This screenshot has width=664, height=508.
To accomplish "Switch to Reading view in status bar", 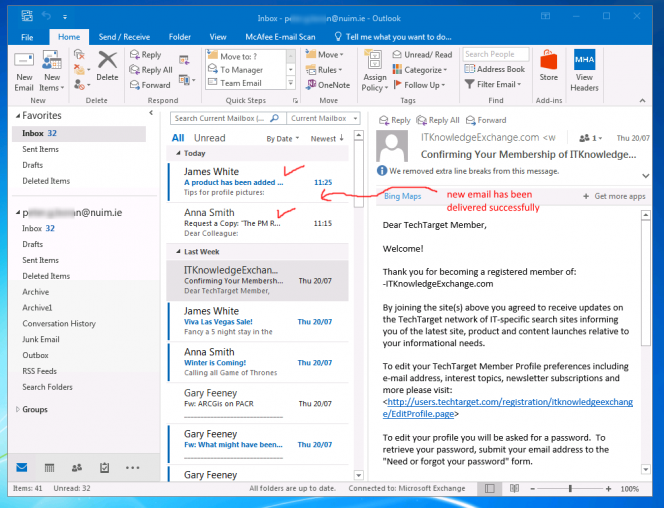I will coord(514,489).
